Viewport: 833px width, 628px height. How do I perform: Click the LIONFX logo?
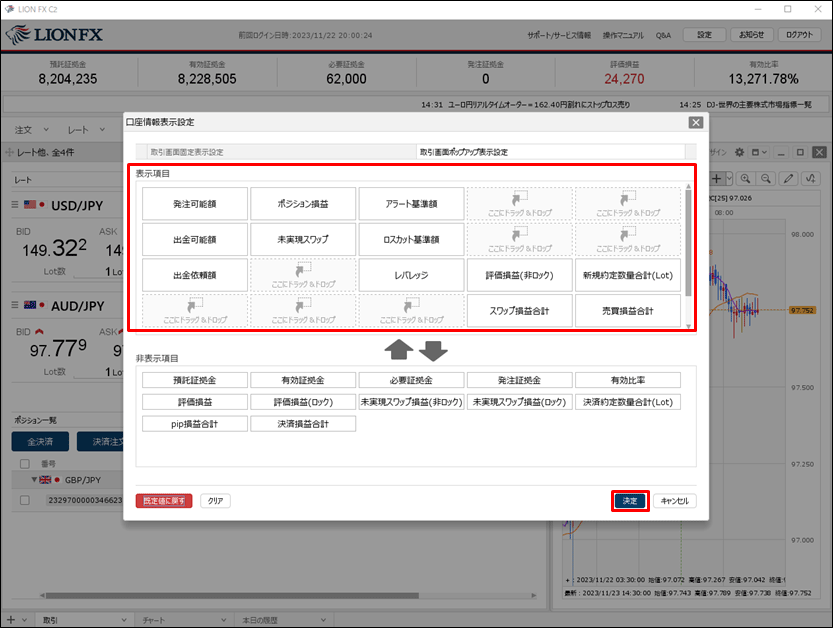pos(54,35)
